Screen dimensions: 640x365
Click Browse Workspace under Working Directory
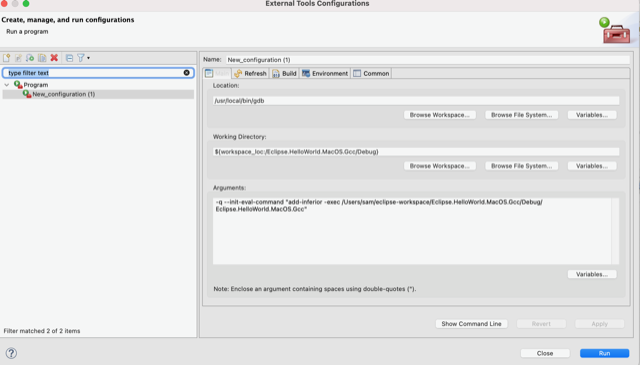440,166
